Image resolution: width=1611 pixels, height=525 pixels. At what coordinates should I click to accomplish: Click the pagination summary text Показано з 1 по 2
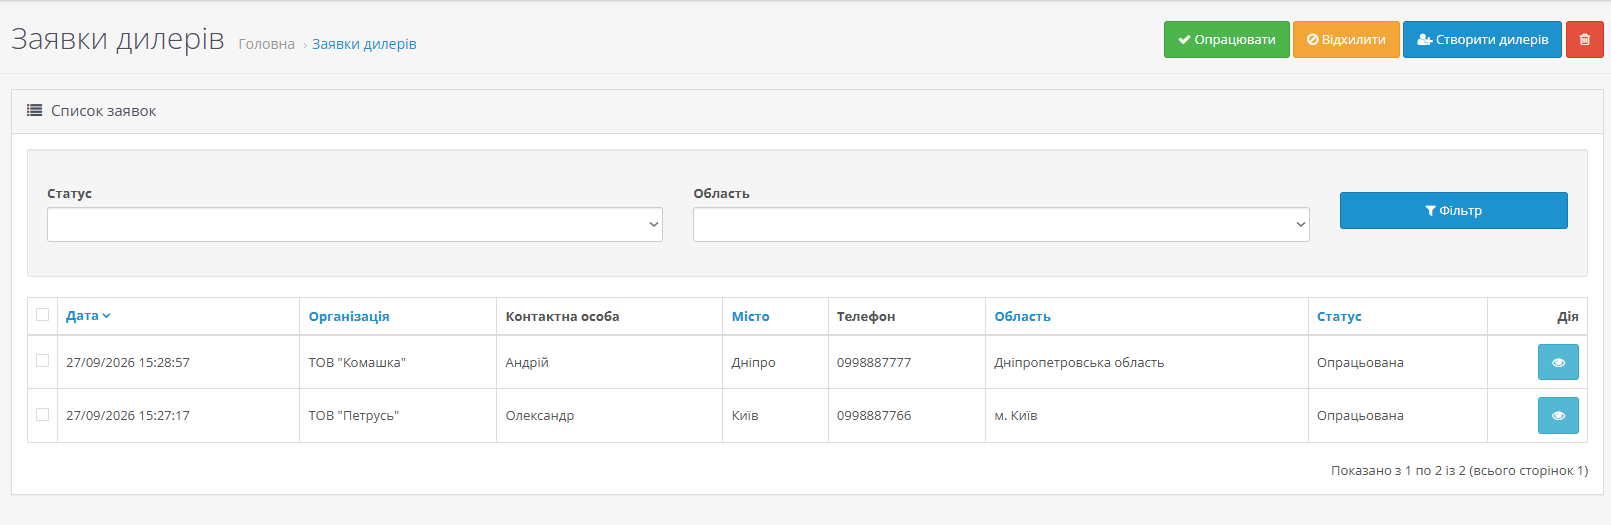pyautogui.click(x=1459, y=470)
